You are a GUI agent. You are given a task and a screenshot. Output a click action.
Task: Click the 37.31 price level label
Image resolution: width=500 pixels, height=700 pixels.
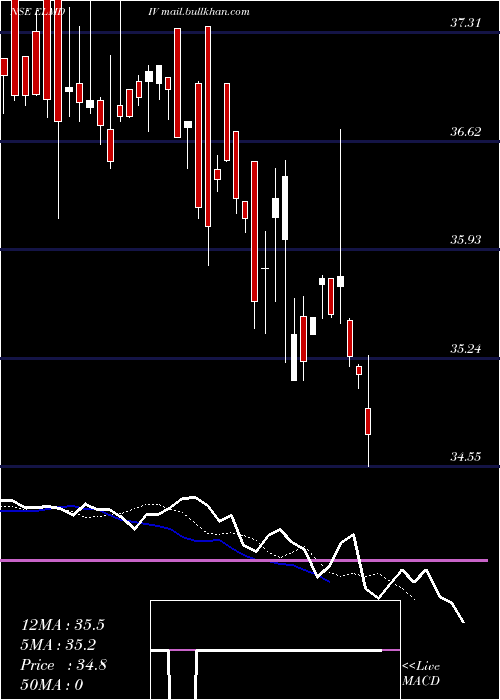point(465,22)
